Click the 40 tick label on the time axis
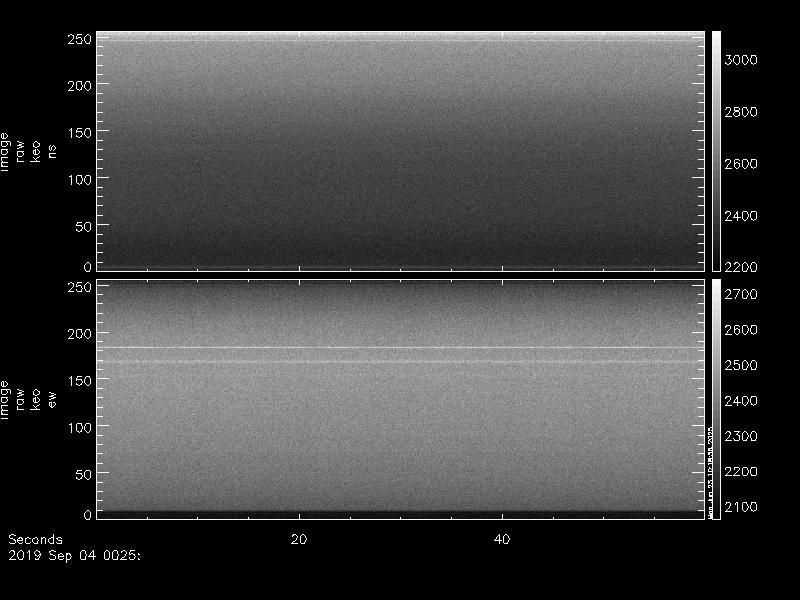The image size is (800, 600). click(x=502, y=539)
